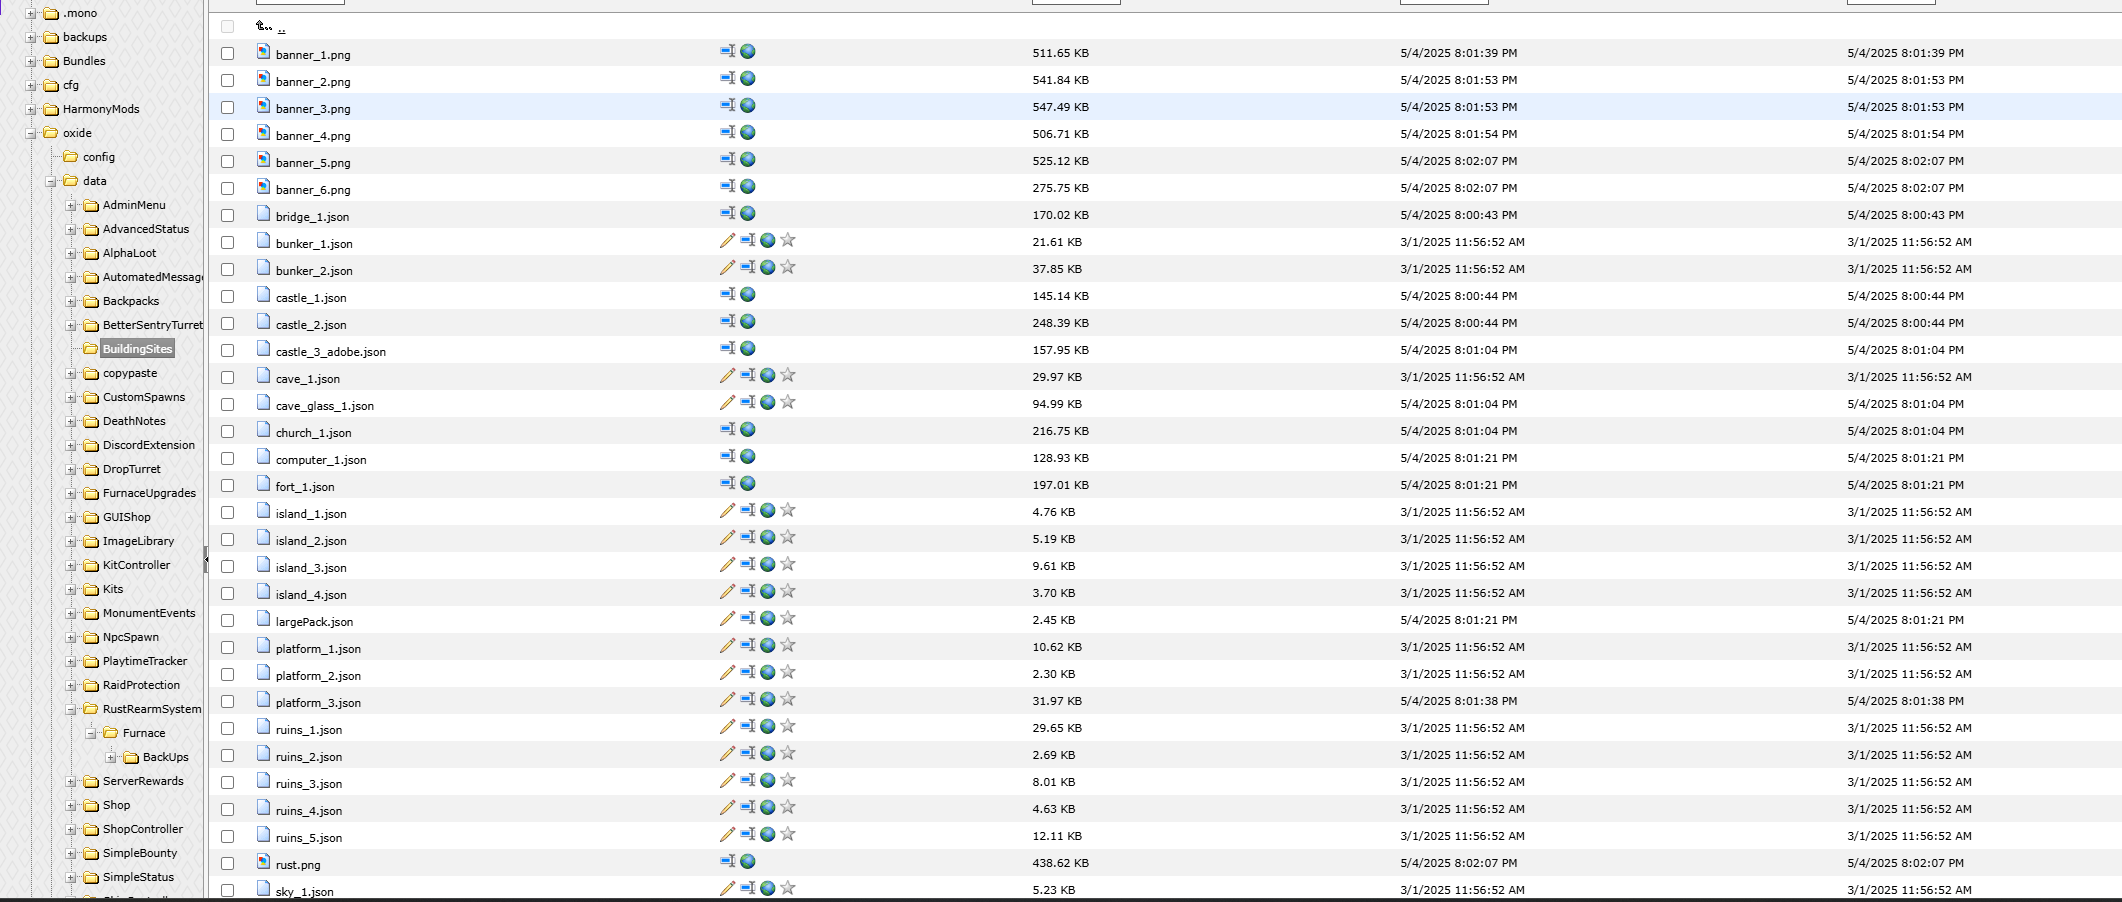The width and height of the screenshot is (2122, 902).
Task: Click the rename icon for platform_1.json
Action: (x=748, y=645)
